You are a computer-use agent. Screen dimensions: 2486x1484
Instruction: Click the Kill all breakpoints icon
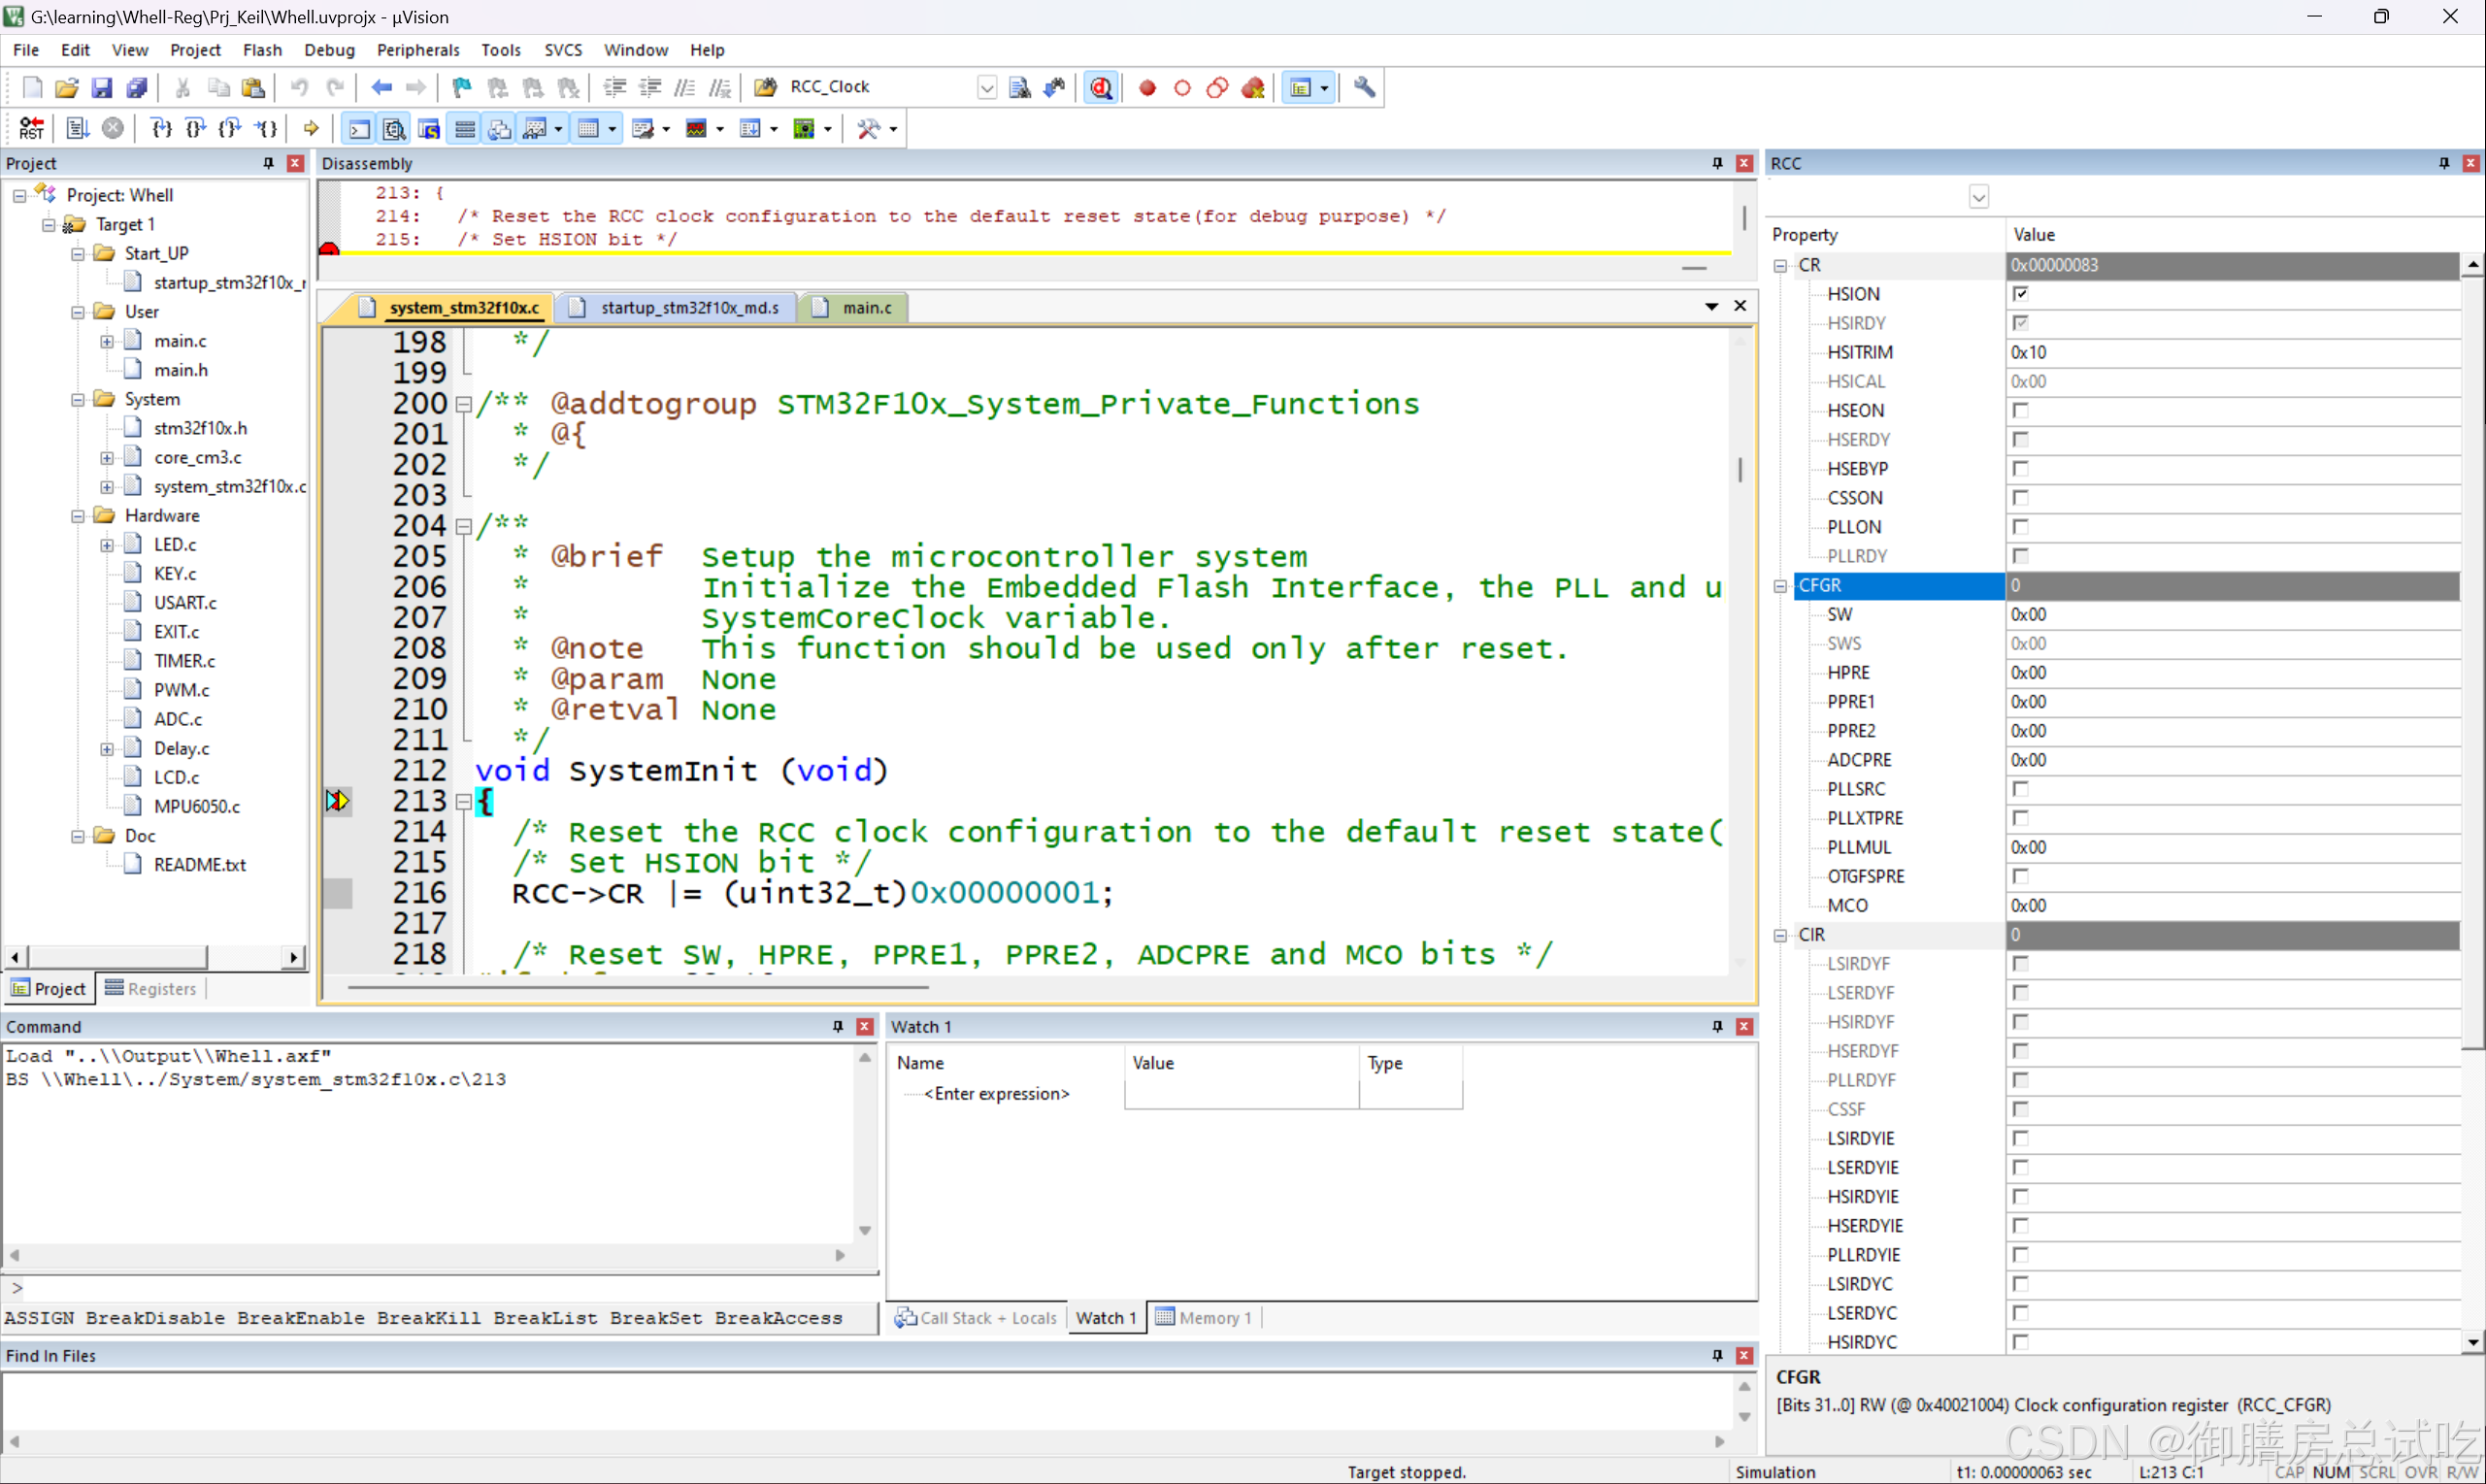coord(1253,87)
